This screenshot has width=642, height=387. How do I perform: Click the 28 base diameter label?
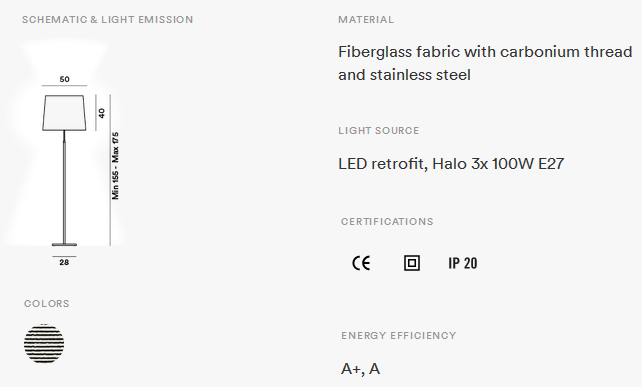point(64,263)
